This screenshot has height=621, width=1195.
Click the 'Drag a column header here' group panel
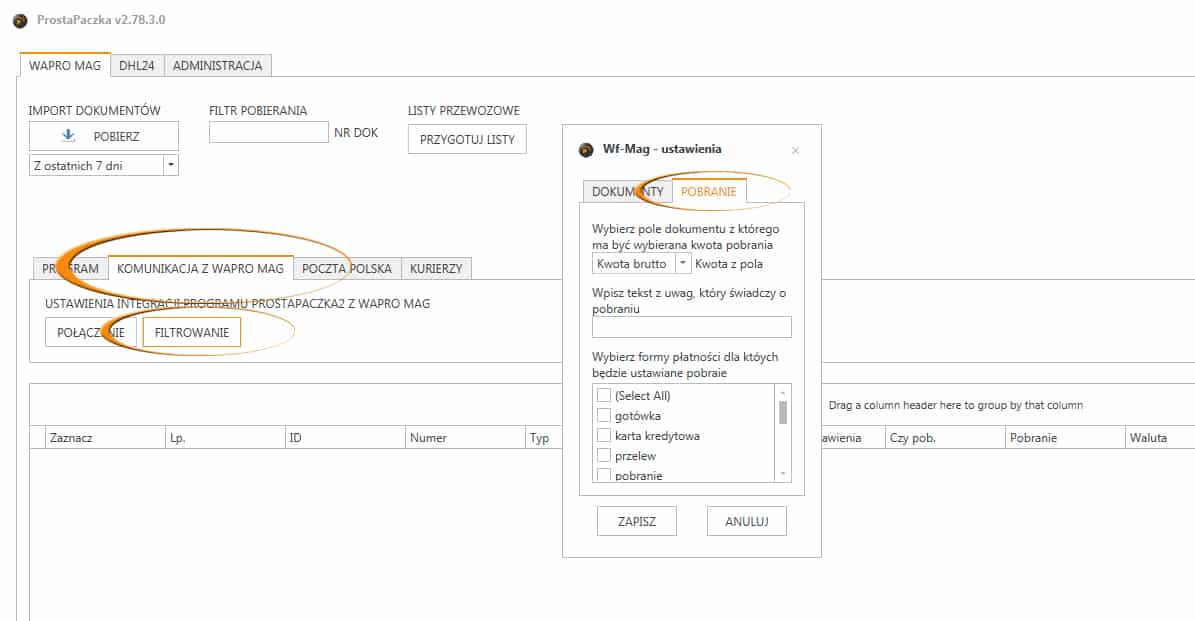[956, 405]
